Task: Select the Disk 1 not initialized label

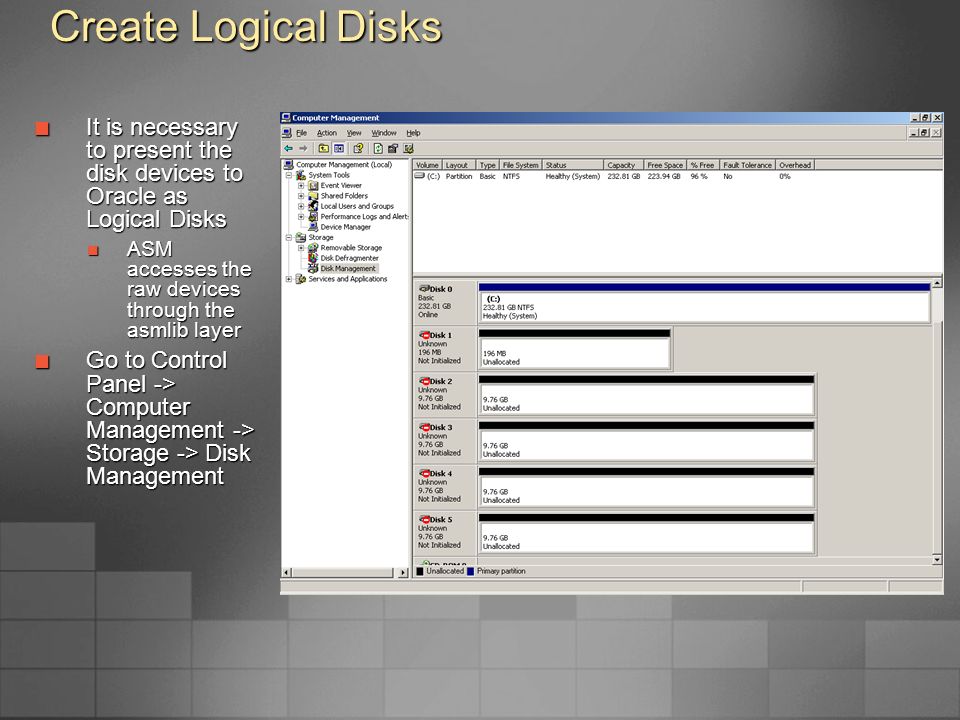Action: 444,348
